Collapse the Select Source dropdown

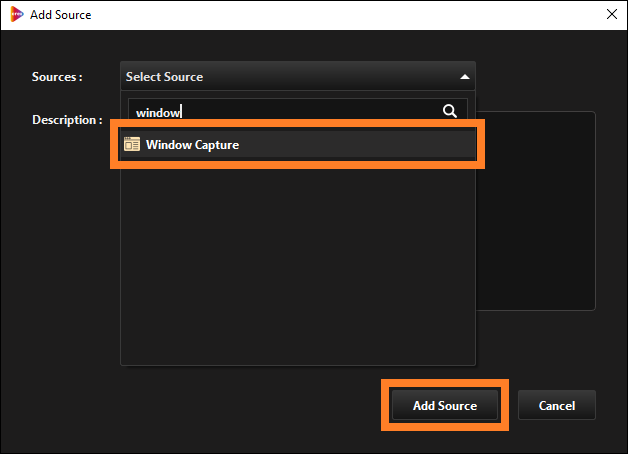298,76
